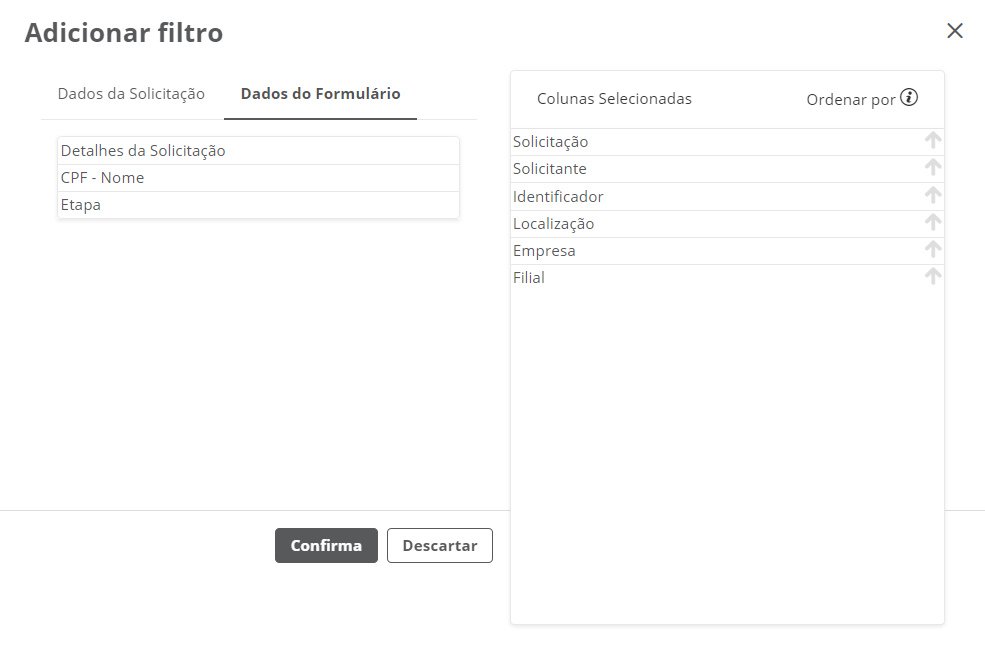Click the sort arrow for Localização

coord(933,222)
